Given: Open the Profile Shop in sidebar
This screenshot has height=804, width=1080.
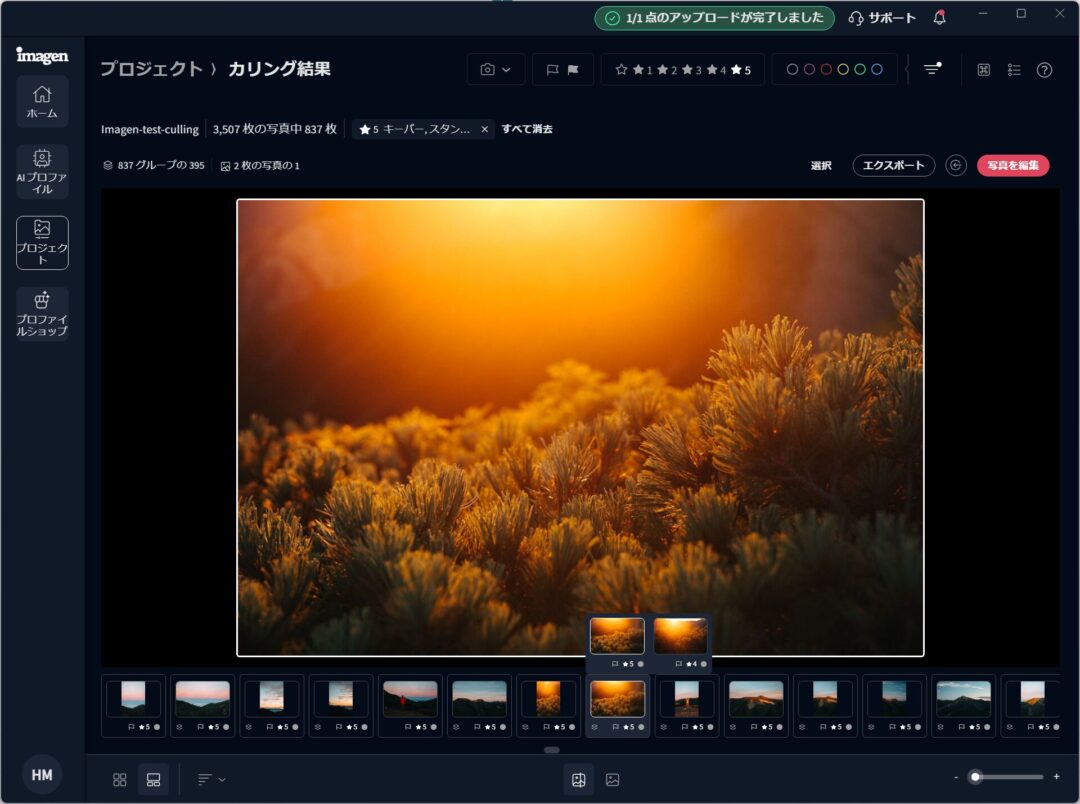Looking at the screenshot, I should click(x=42, y=313).
